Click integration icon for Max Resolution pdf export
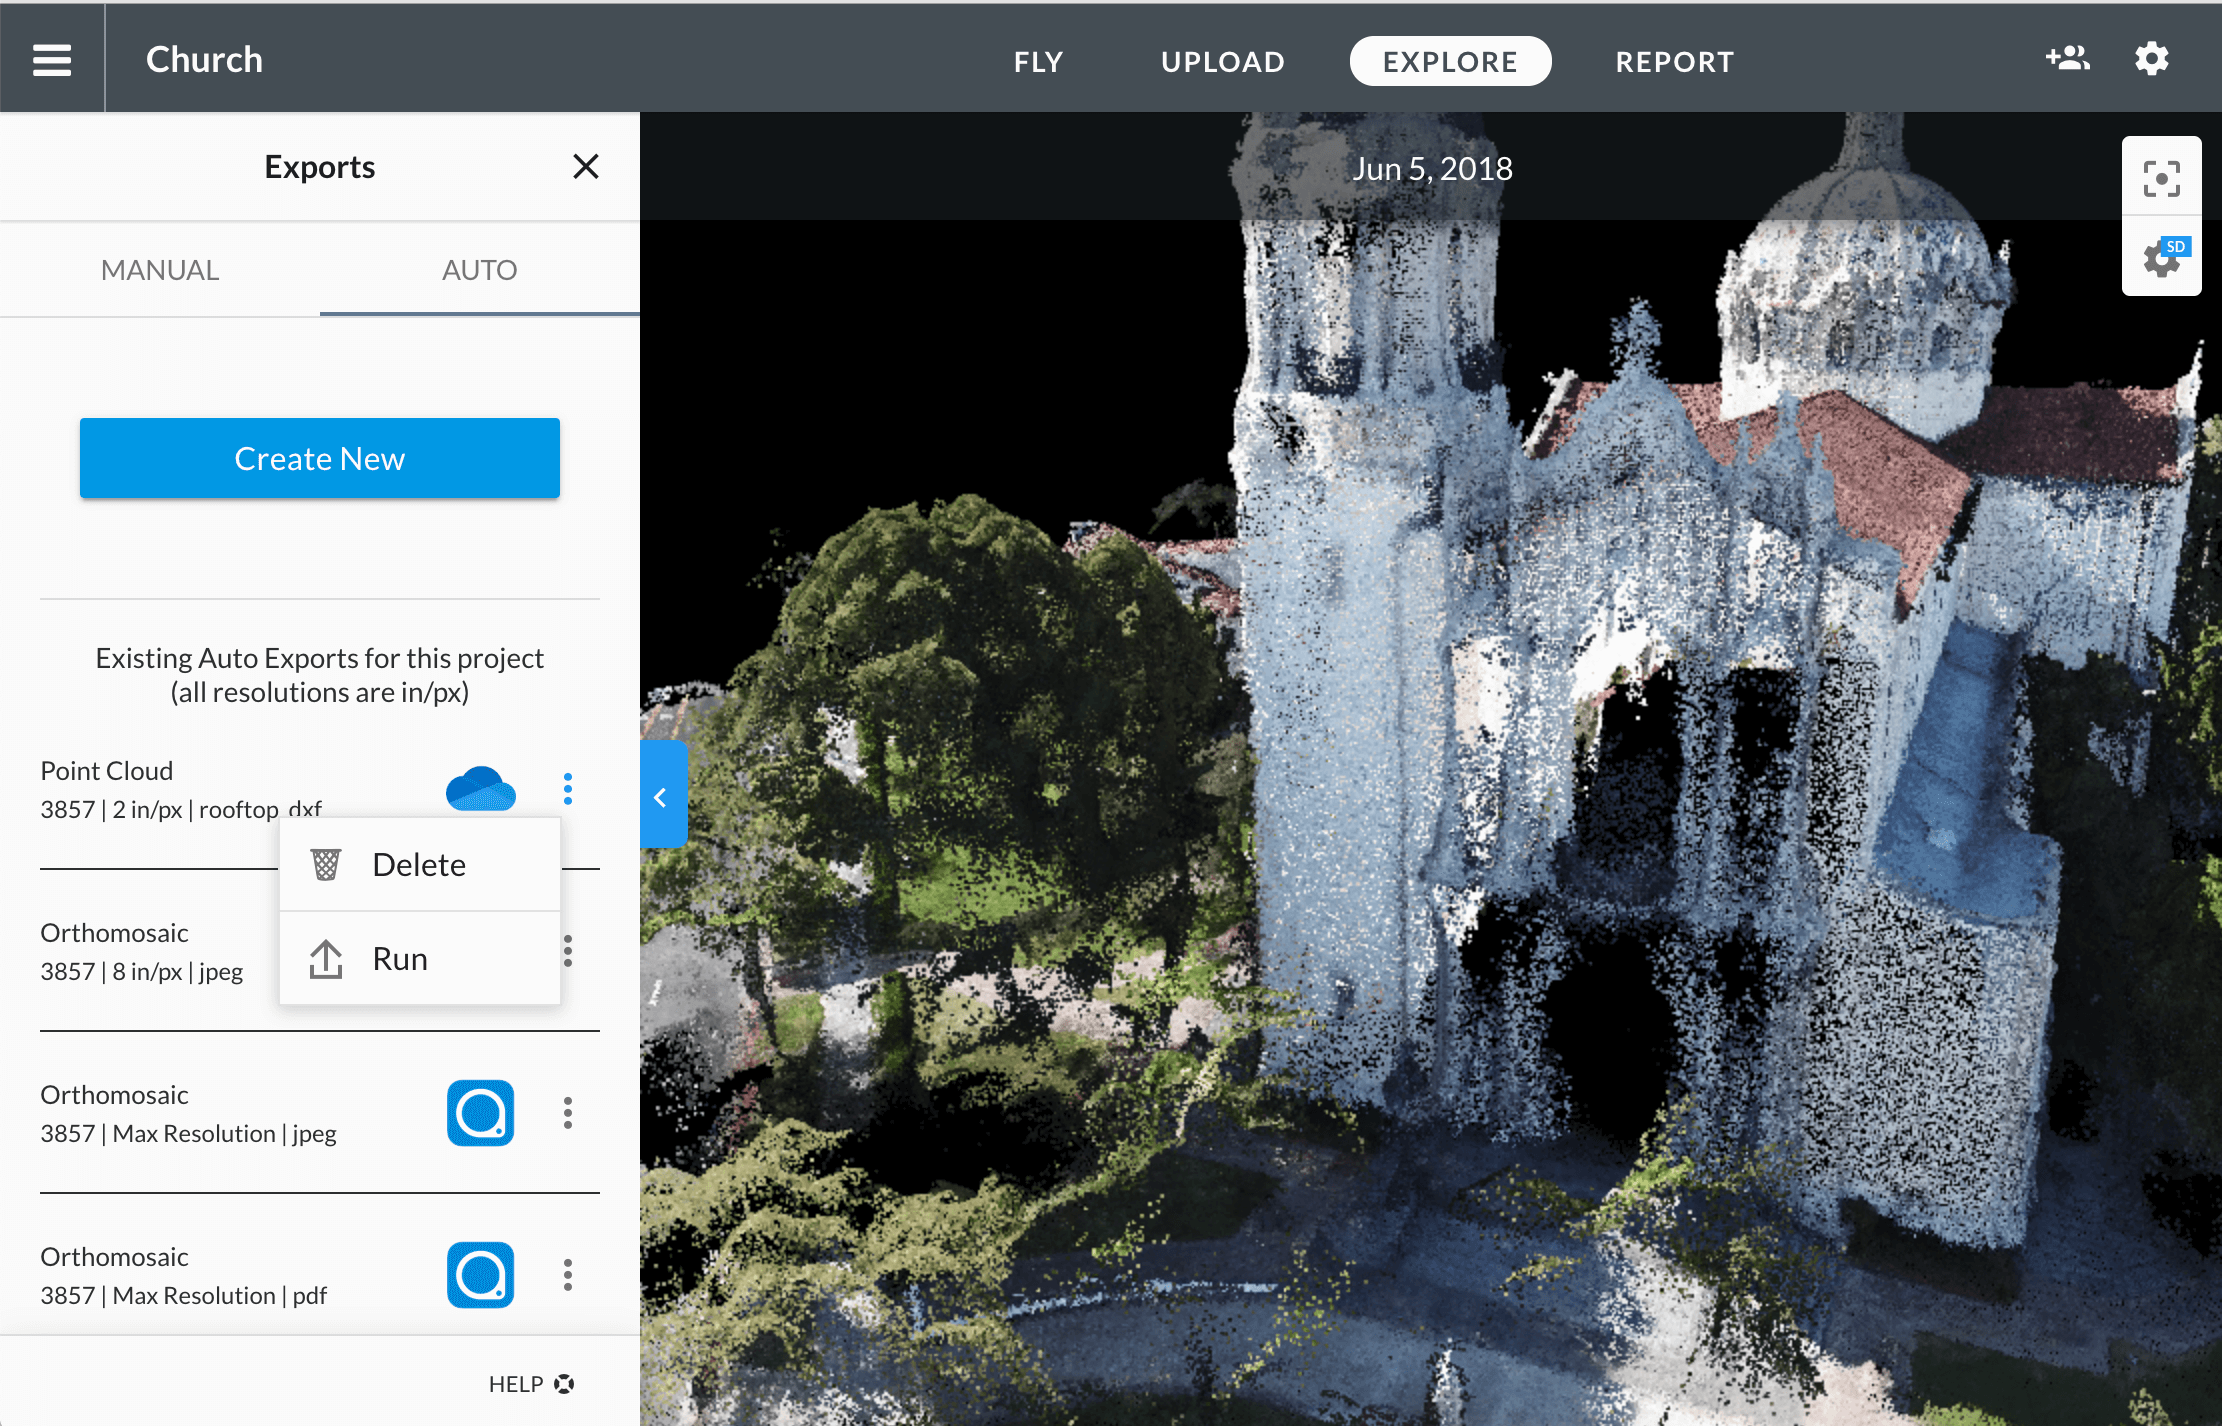This screenshot has height=1426, width=2222. tap(481, 1275)
